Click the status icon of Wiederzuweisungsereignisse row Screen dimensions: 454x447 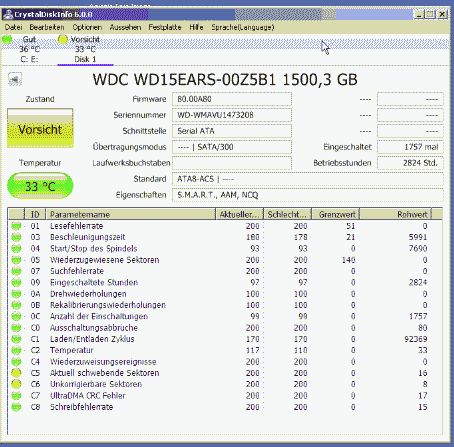click(x=16, y=362)
